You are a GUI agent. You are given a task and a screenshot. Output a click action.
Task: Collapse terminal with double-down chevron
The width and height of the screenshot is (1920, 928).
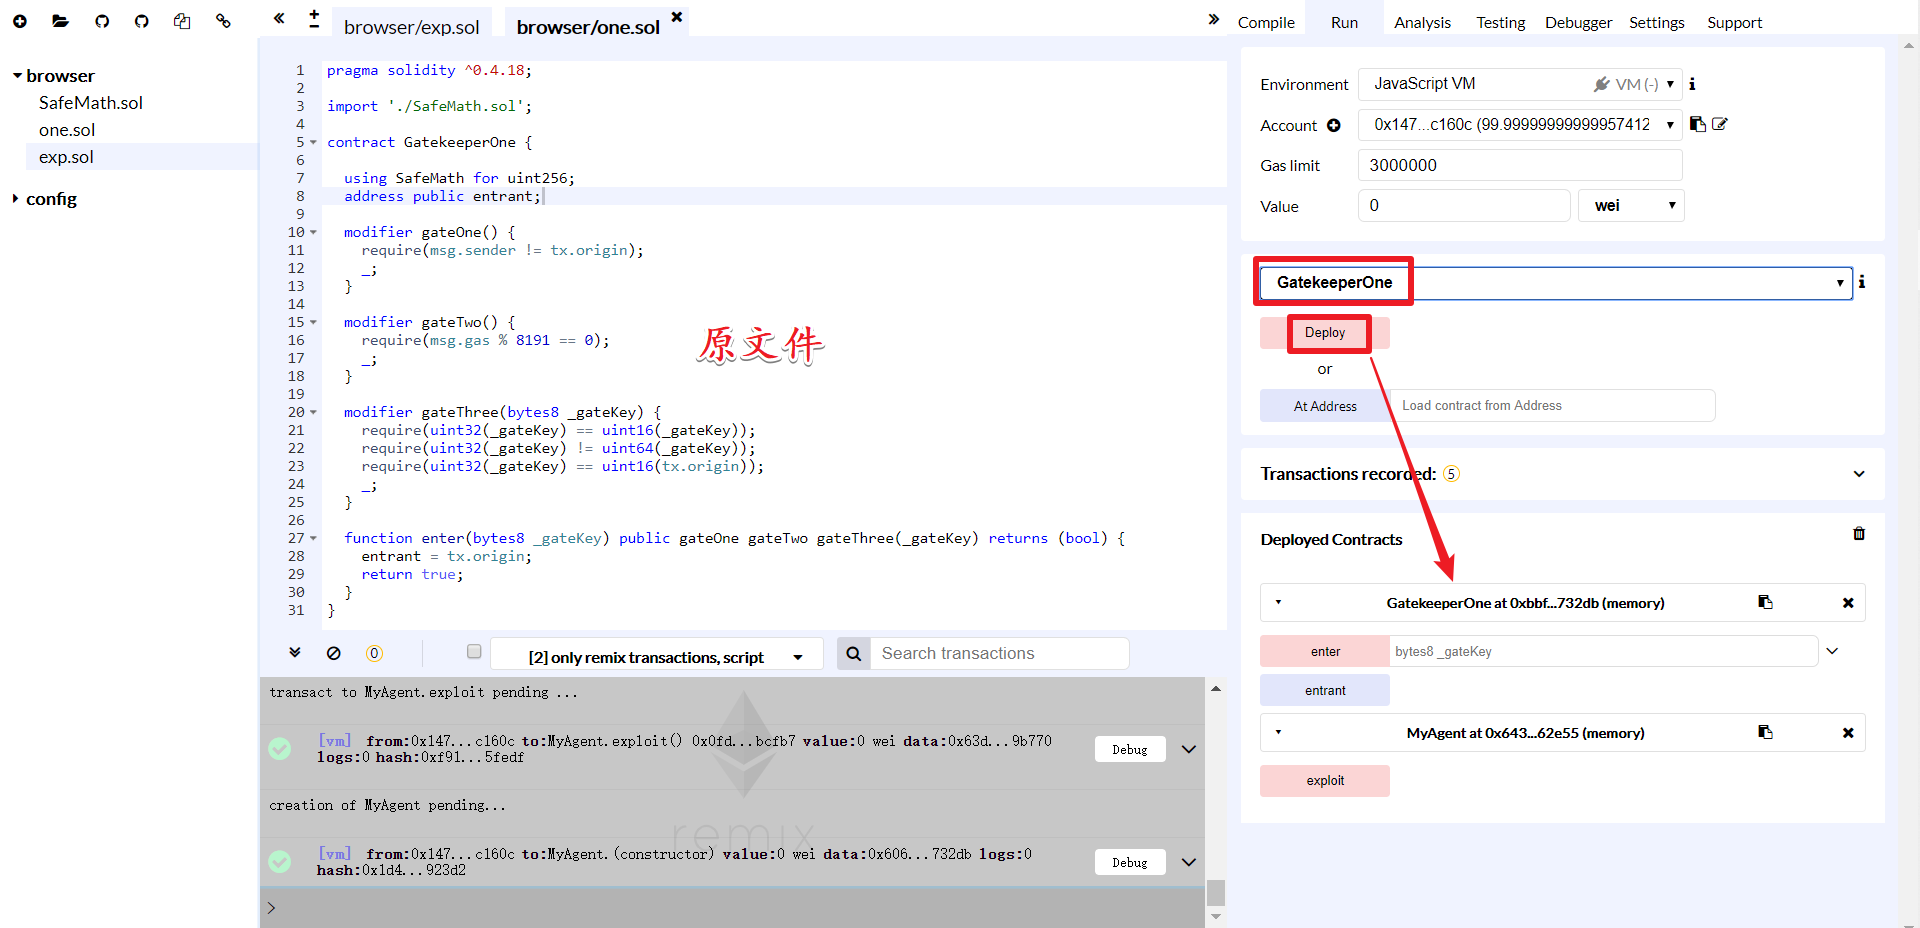pos(295,652)
